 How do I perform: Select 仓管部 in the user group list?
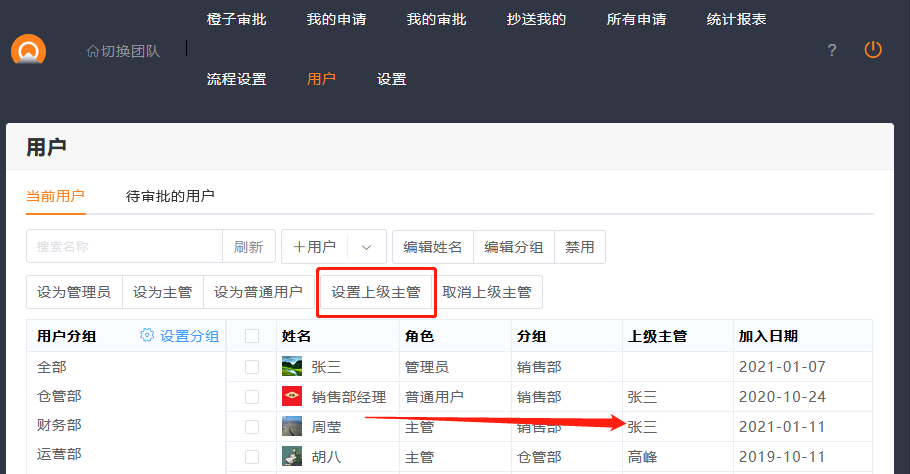(59, 396)
